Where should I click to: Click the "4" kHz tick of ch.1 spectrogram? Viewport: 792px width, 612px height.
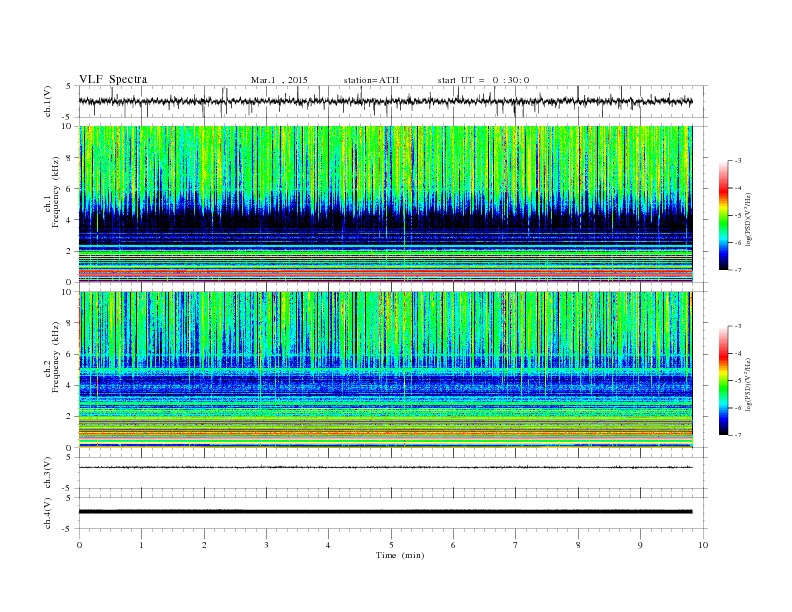pyautogui.click(x=69, y=220)
